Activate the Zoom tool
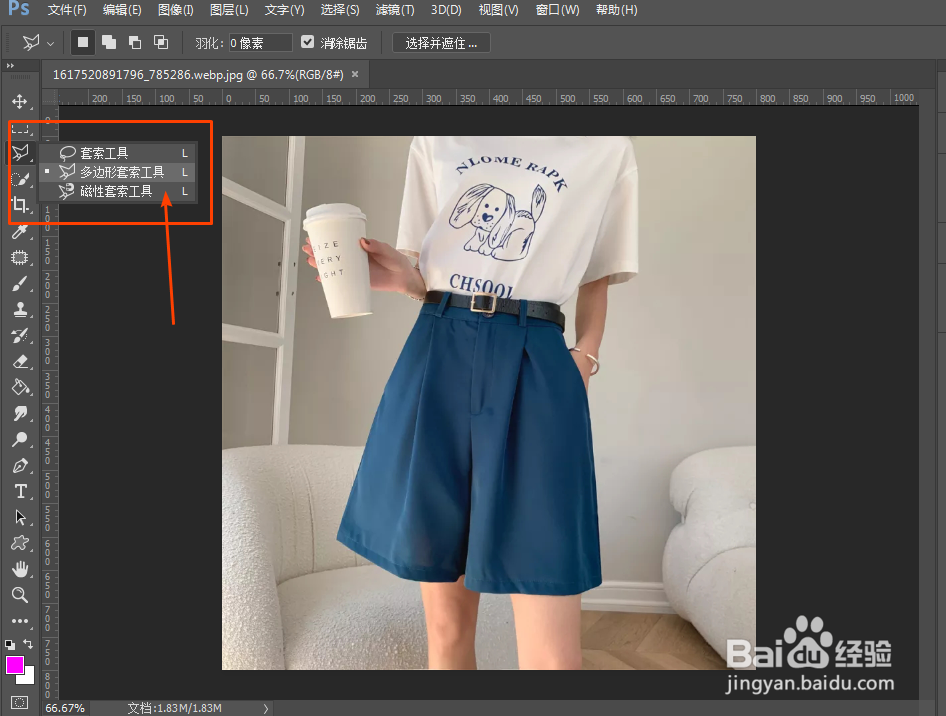This screenshot has width=946, height=716. [x=20, y=595]
